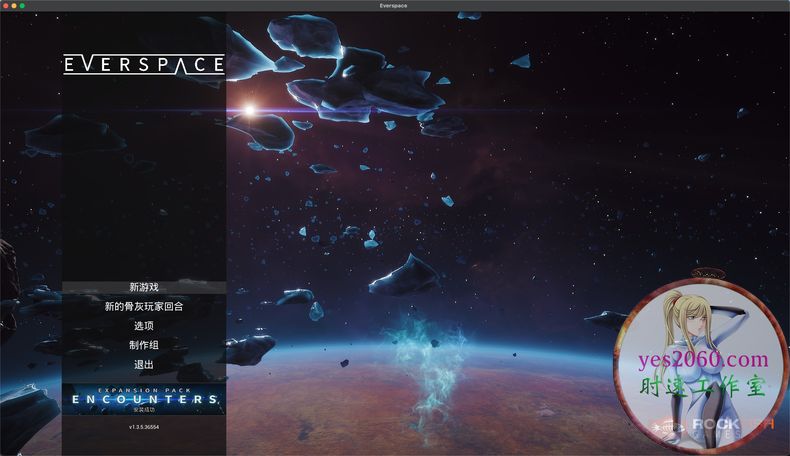Minimize the window with yellow button
Image resolution: width=790 pixels, height=456 pixels.
point(17,6)
